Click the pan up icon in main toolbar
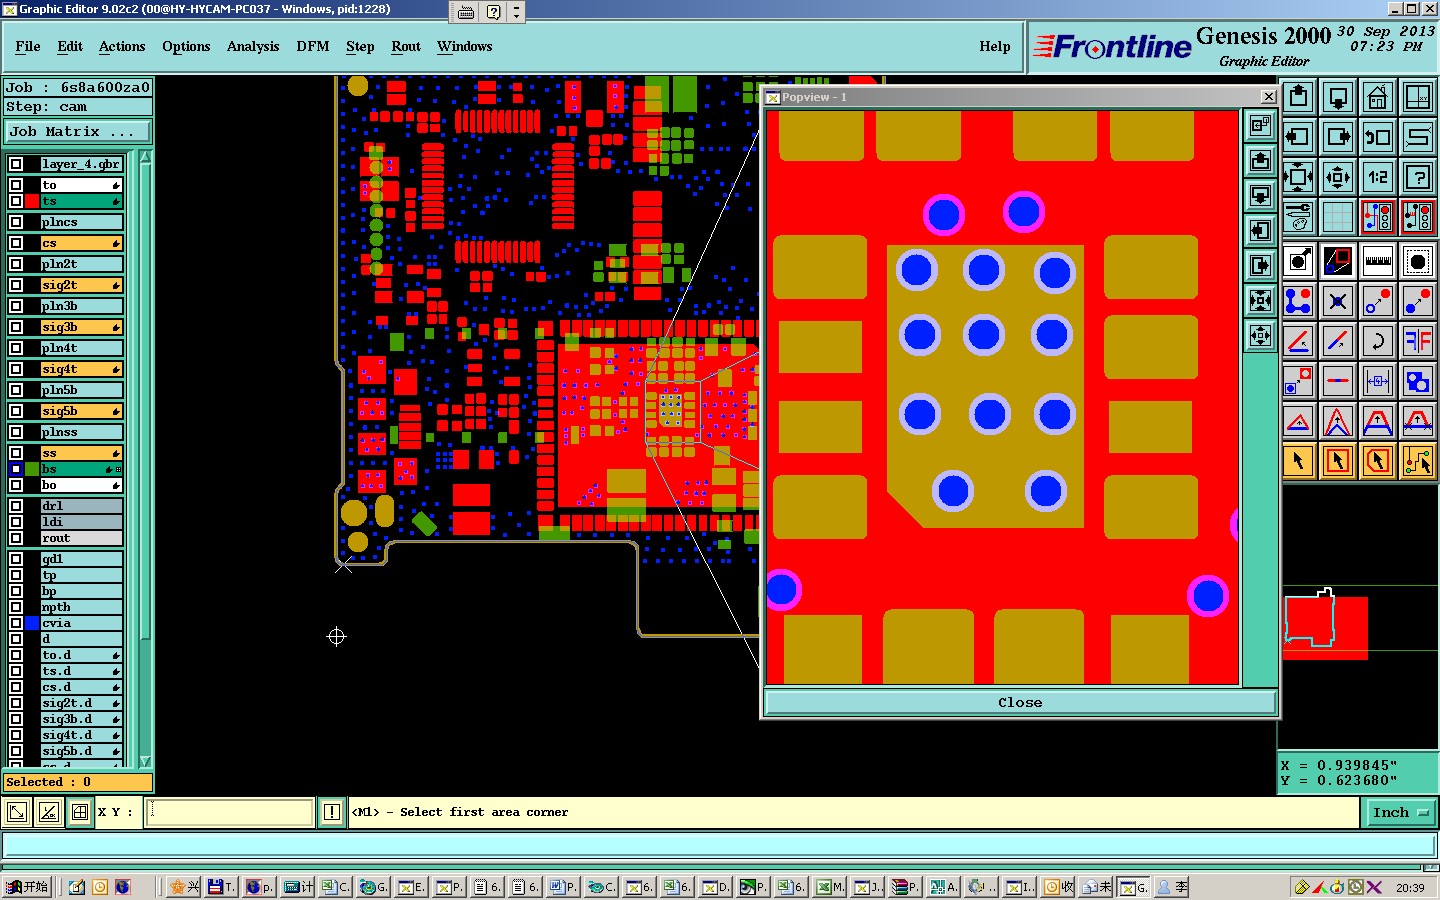This screenshot has width=1440, height=900. (1298, 97)
